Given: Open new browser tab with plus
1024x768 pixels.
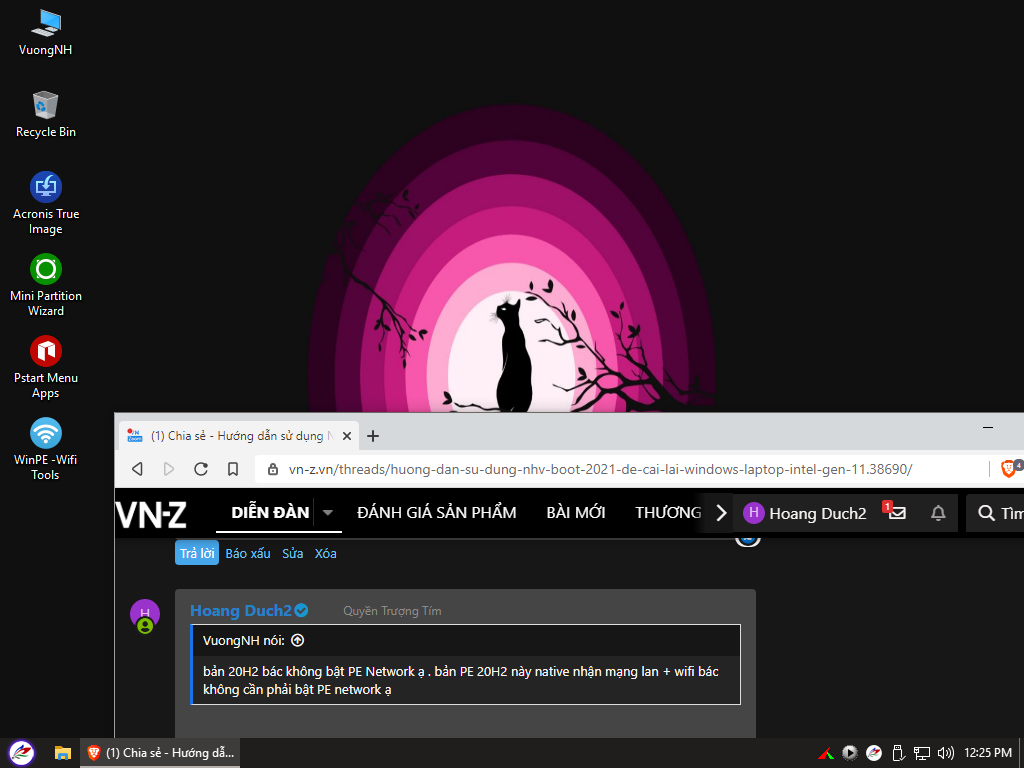Looking at the screenshot, I should [373, 436].
